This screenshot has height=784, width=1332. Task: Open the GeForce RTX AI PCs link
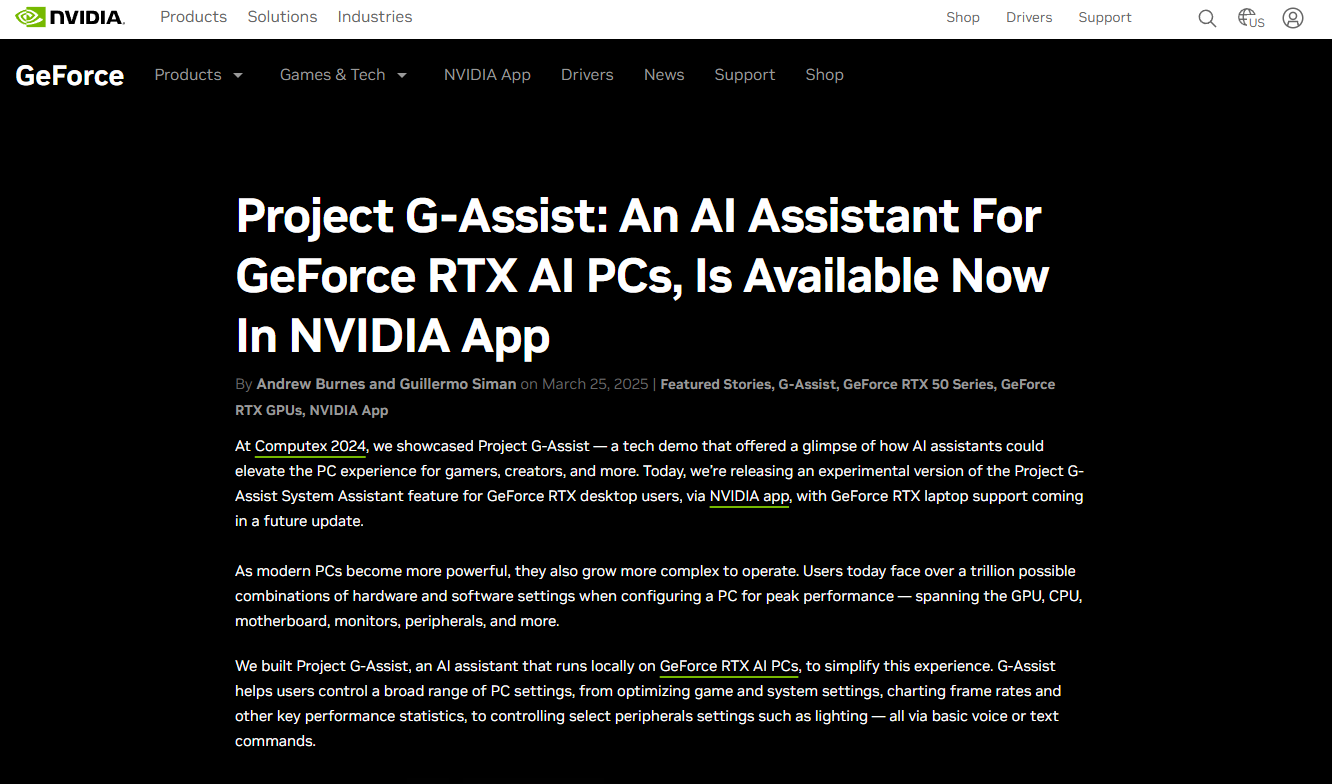tap(729, 666)
